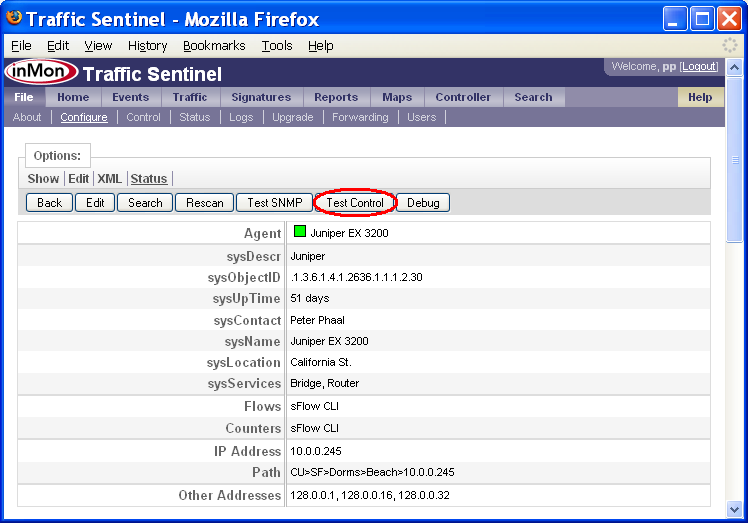Image resolution: width=748 pixels, height=523 pixels.
Task: Click the Firefox loading throbber icon
Action: click(x=729, y=45)
